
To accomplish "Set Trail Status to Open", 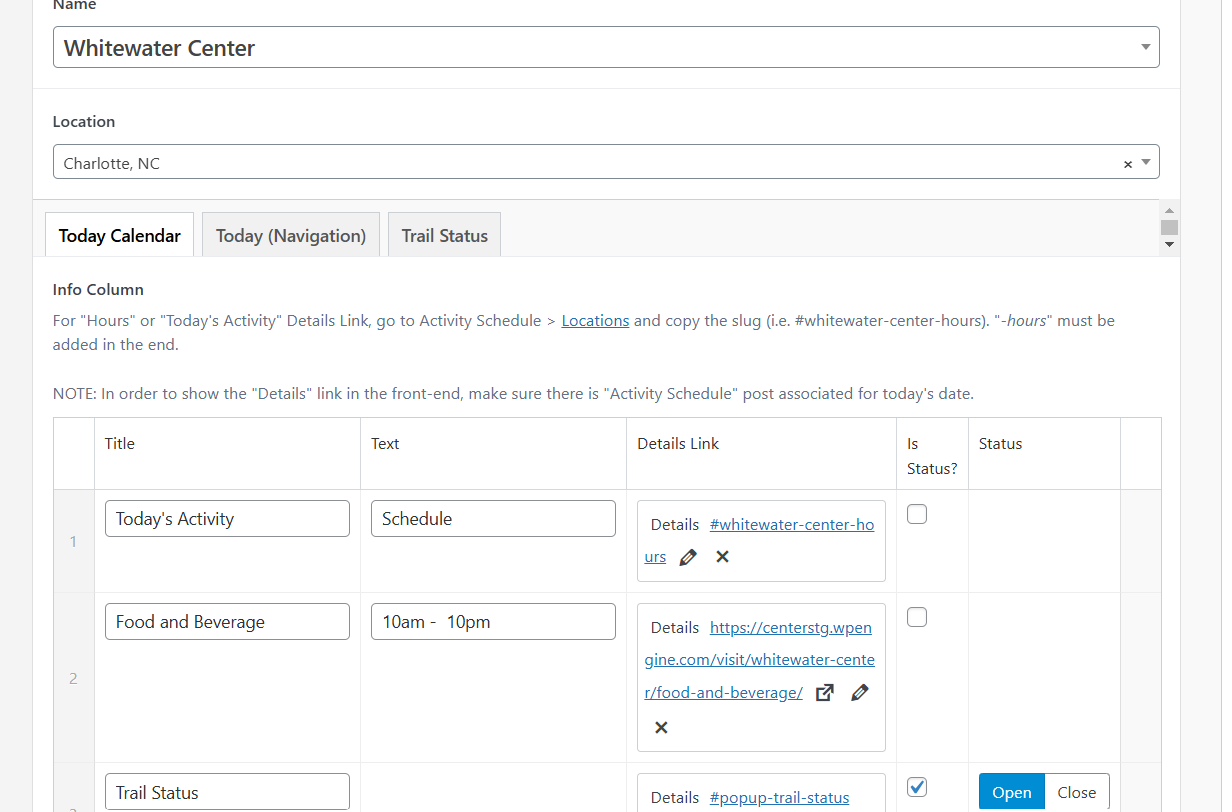I will click(1011, 791).
